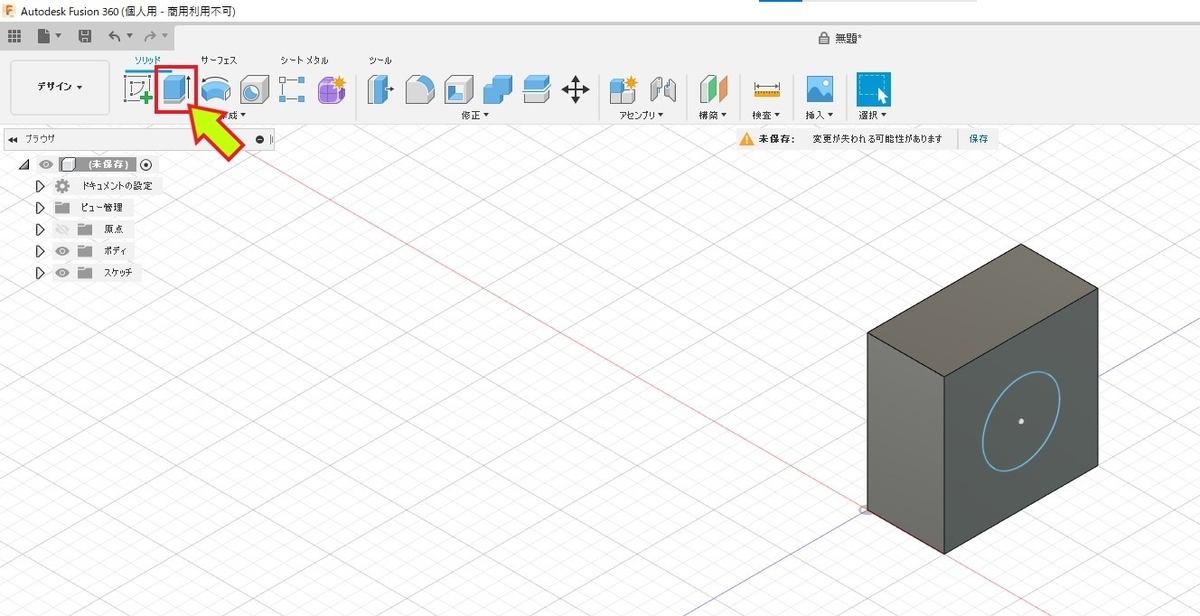Click the File document icon

click(x=44, y=36)
